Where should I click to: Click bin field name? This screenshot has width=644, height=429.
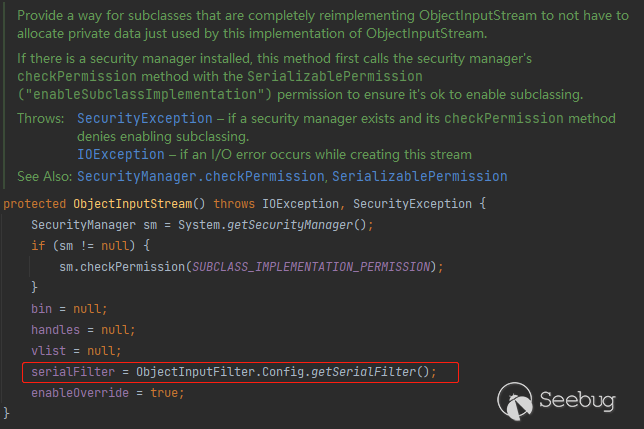[41, 309]
